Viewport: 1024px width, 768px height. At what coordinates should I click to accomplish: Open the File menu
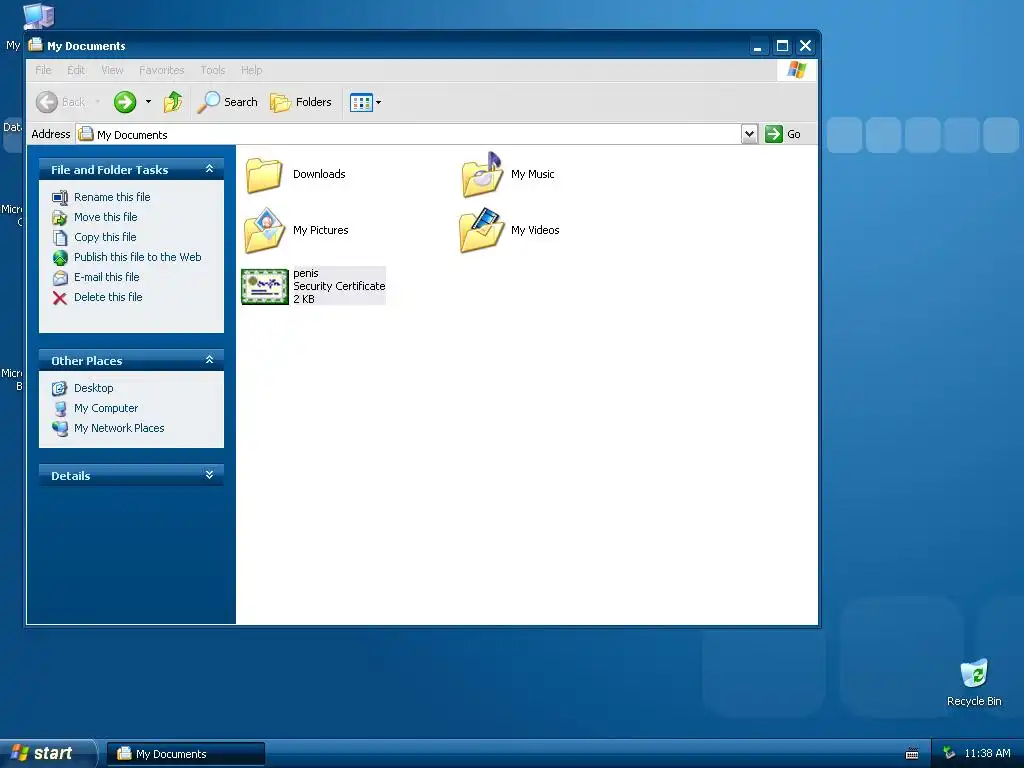click(x=43, y=70)
